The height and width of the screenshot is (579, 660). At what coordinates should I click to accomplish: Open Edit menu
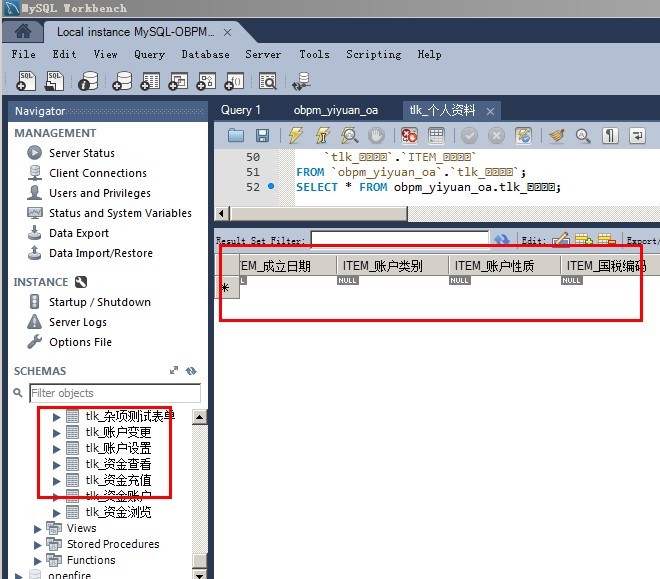point(64,55)
